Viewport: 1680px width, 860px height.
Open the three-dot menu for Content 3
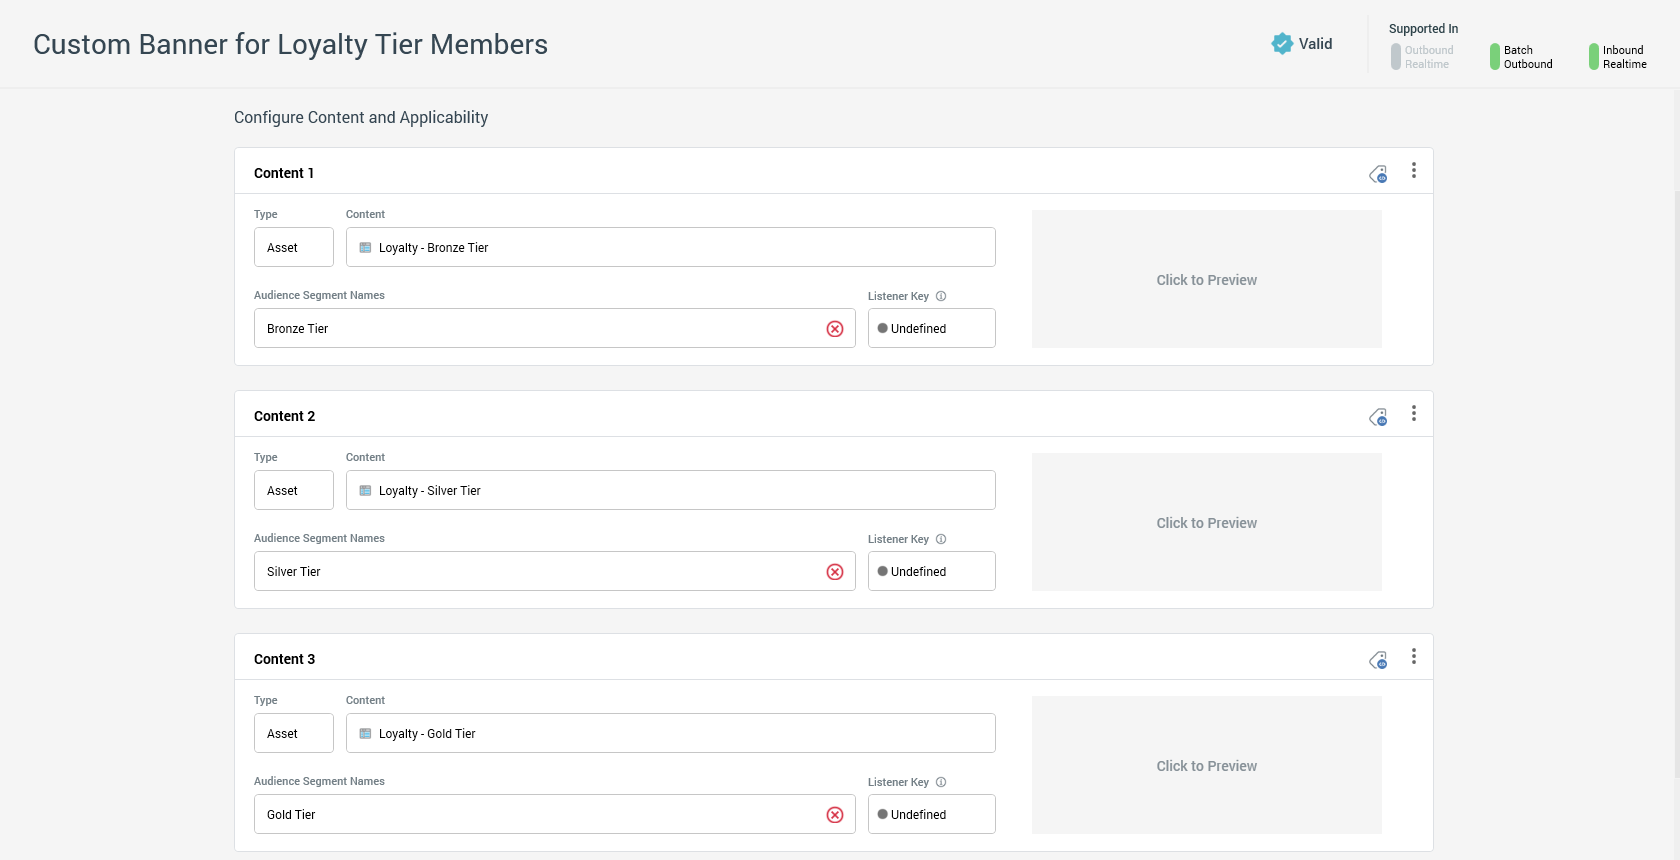(1413, 657)
